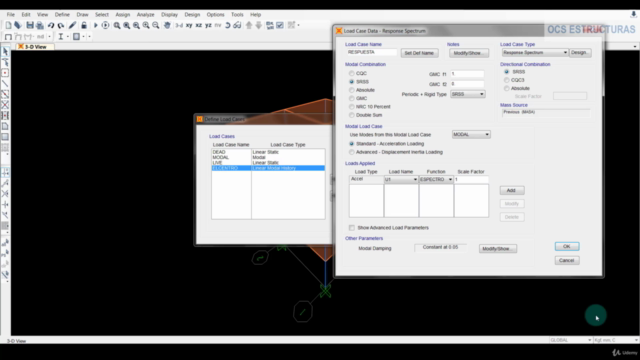
Task: Click the Print icon in toolbar
Action: click(40, 25)
